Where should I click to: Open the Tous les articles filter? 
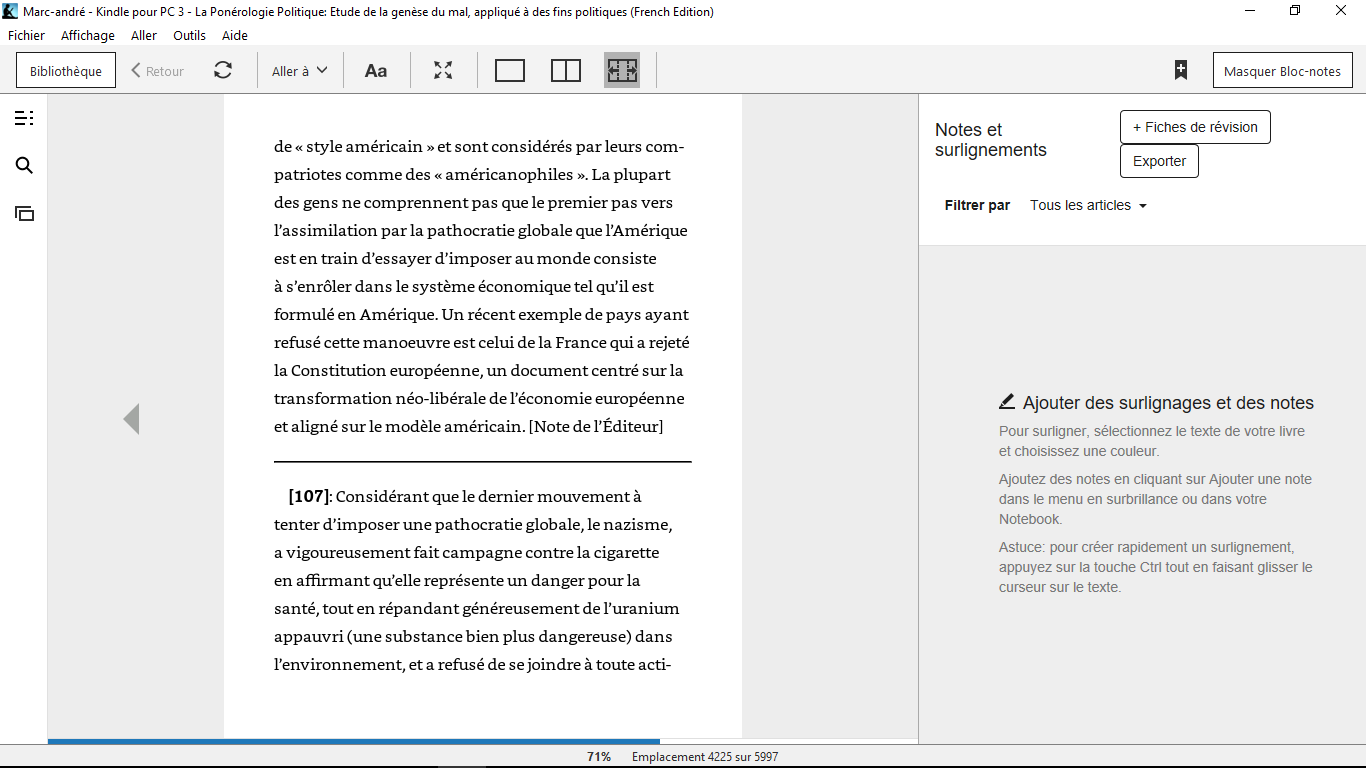(x=1088, y=205)
